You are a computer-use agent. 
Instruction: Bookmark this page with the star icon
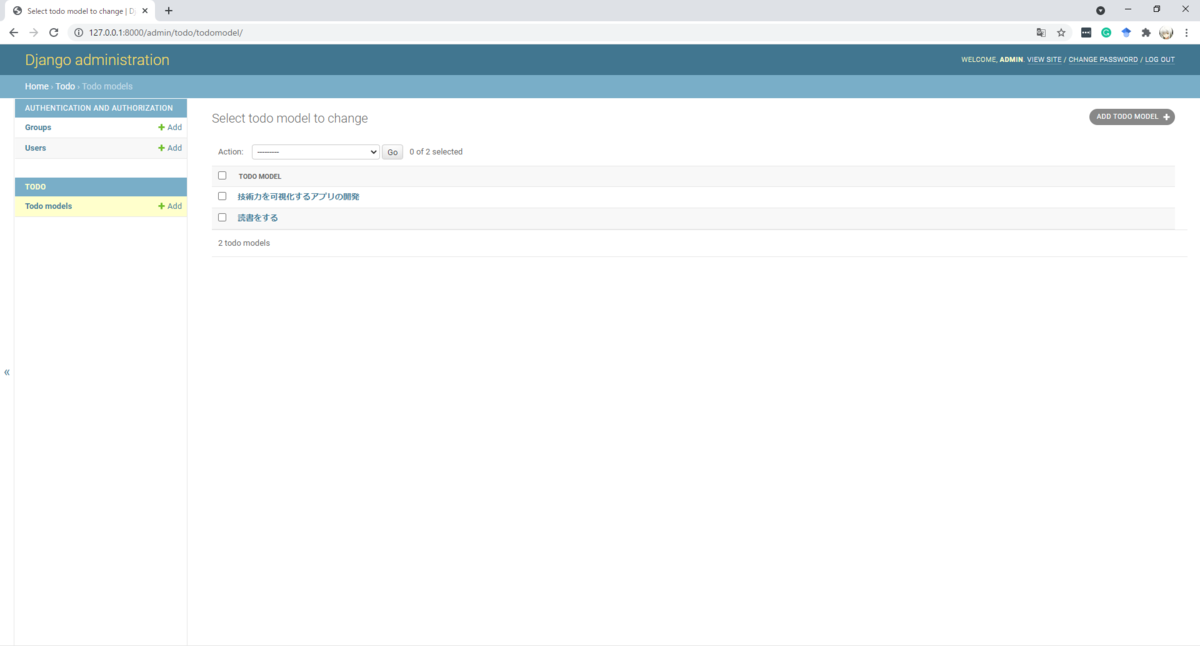coord(1062,32)
